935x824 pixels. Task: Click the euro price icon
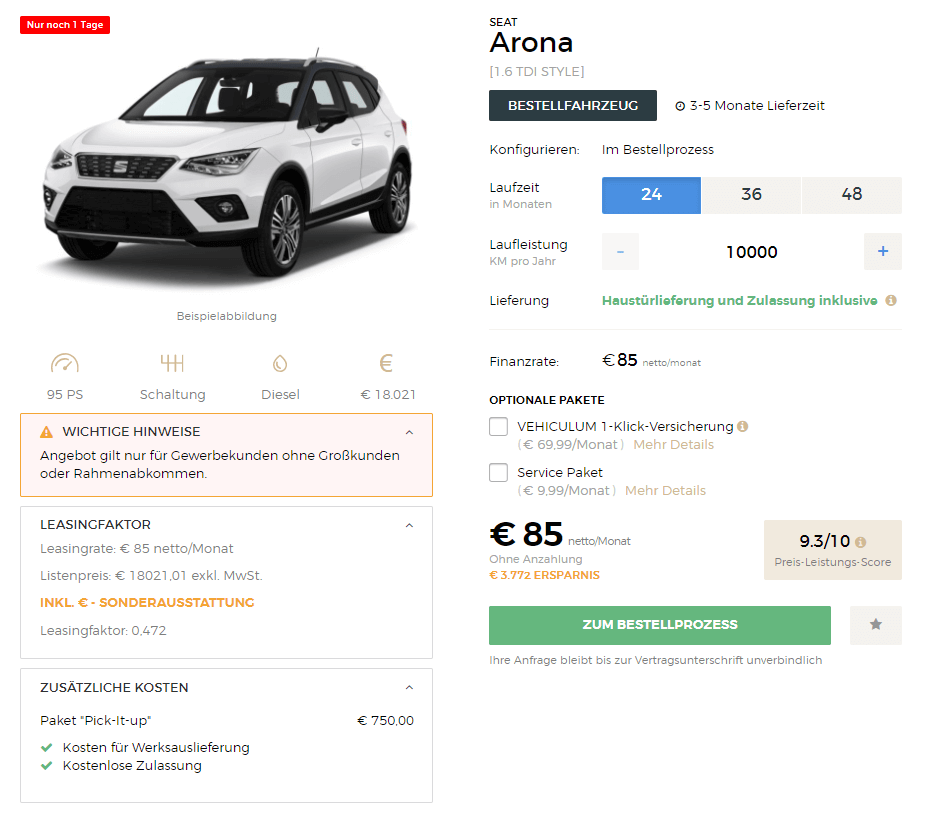386,363
